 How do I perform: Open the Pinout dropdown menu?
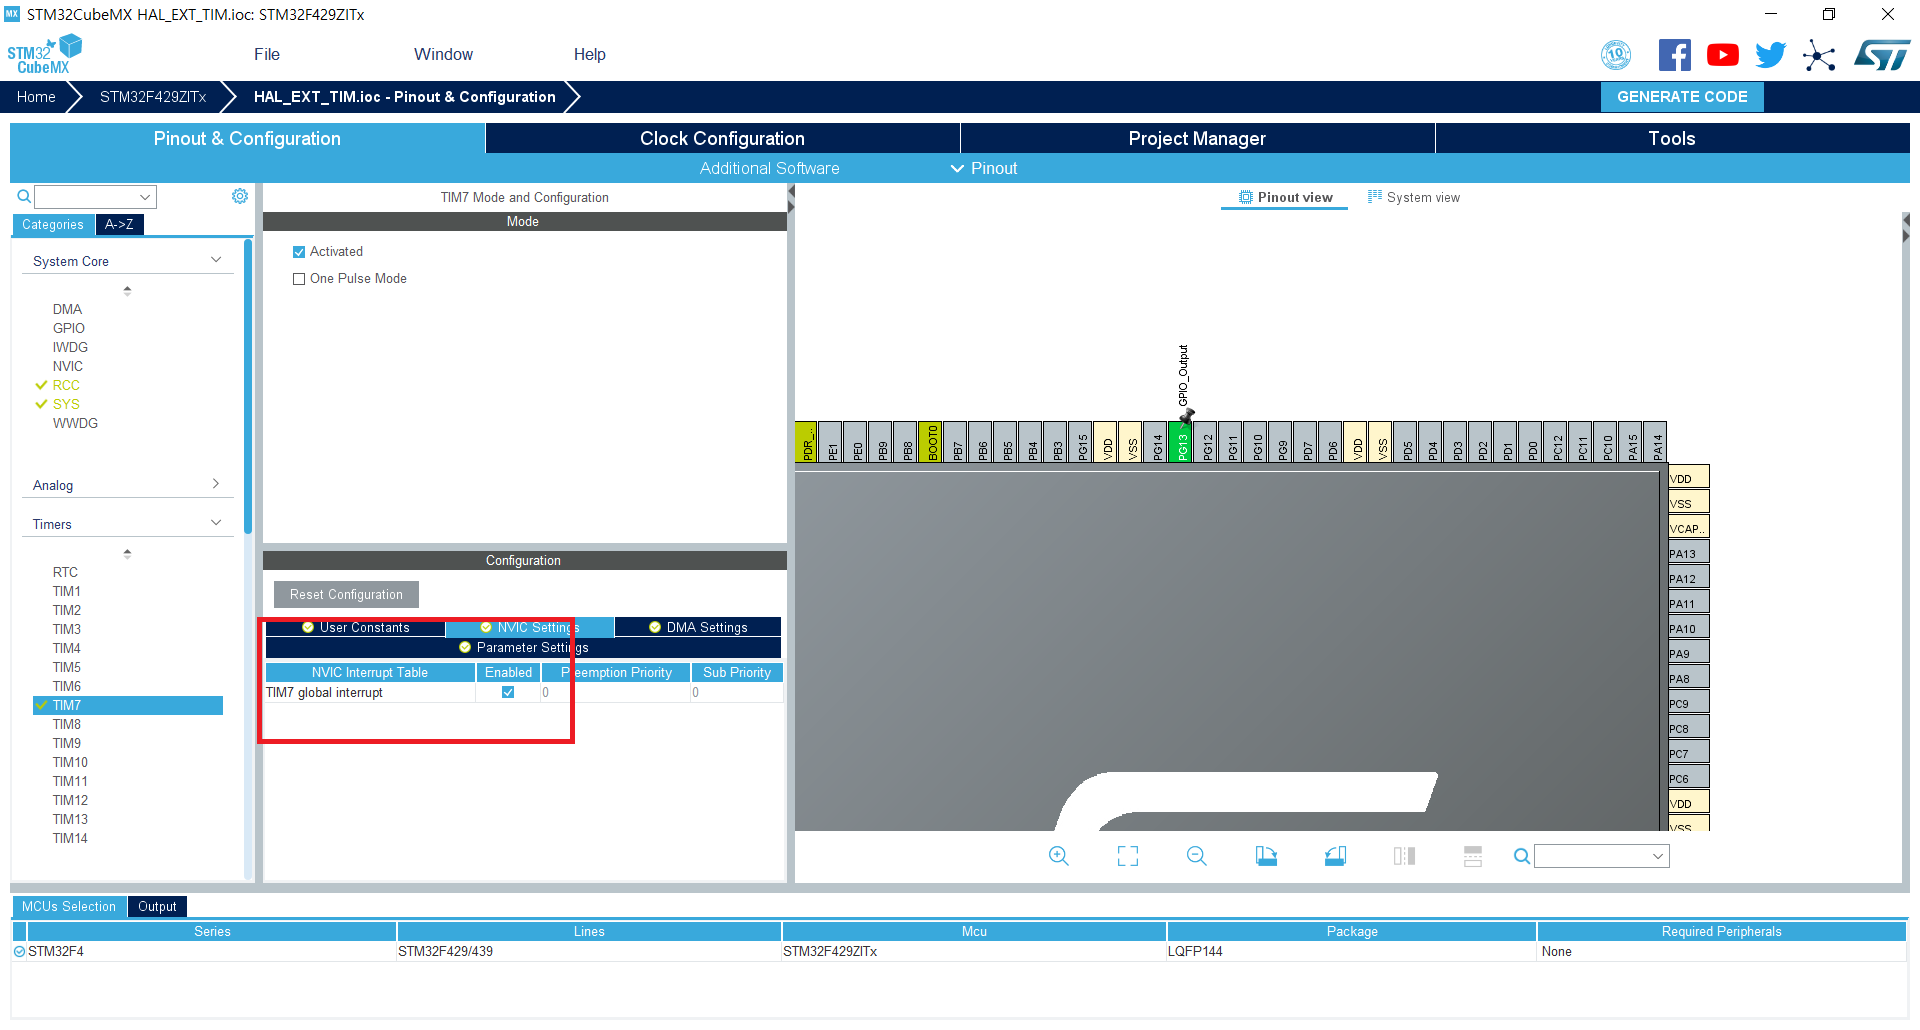coord(984,168)
